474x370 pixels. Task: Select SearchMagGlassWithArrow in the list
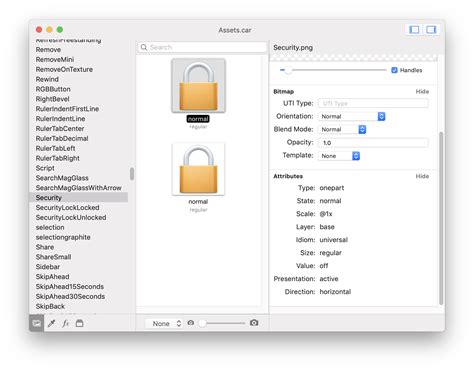pos(79,188)
